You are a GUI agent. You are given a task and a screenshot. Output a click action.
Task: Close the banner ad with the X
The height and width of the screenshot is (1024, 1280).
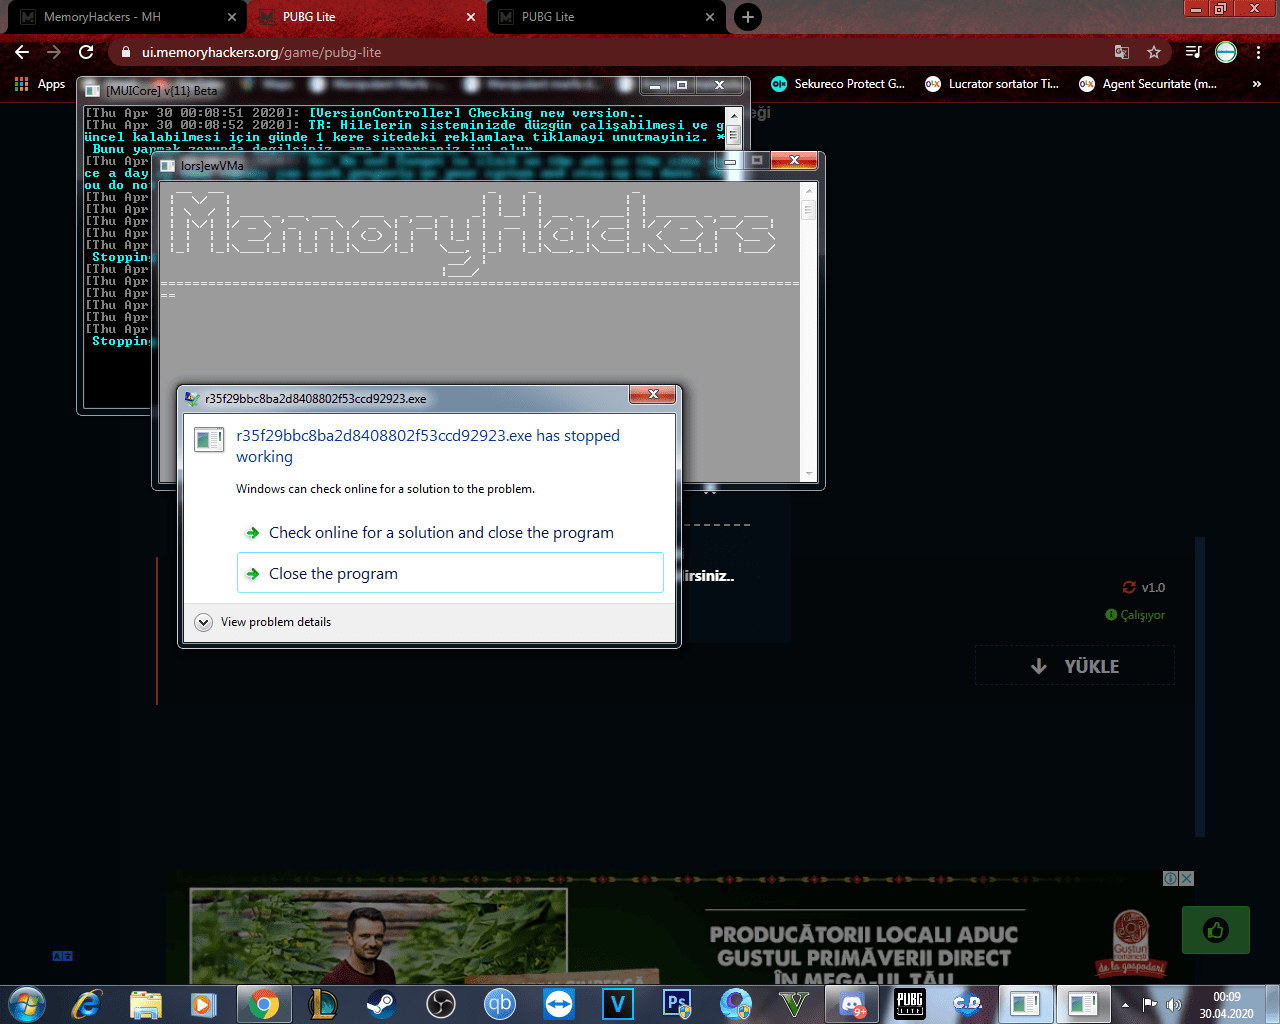(1187, 878)
